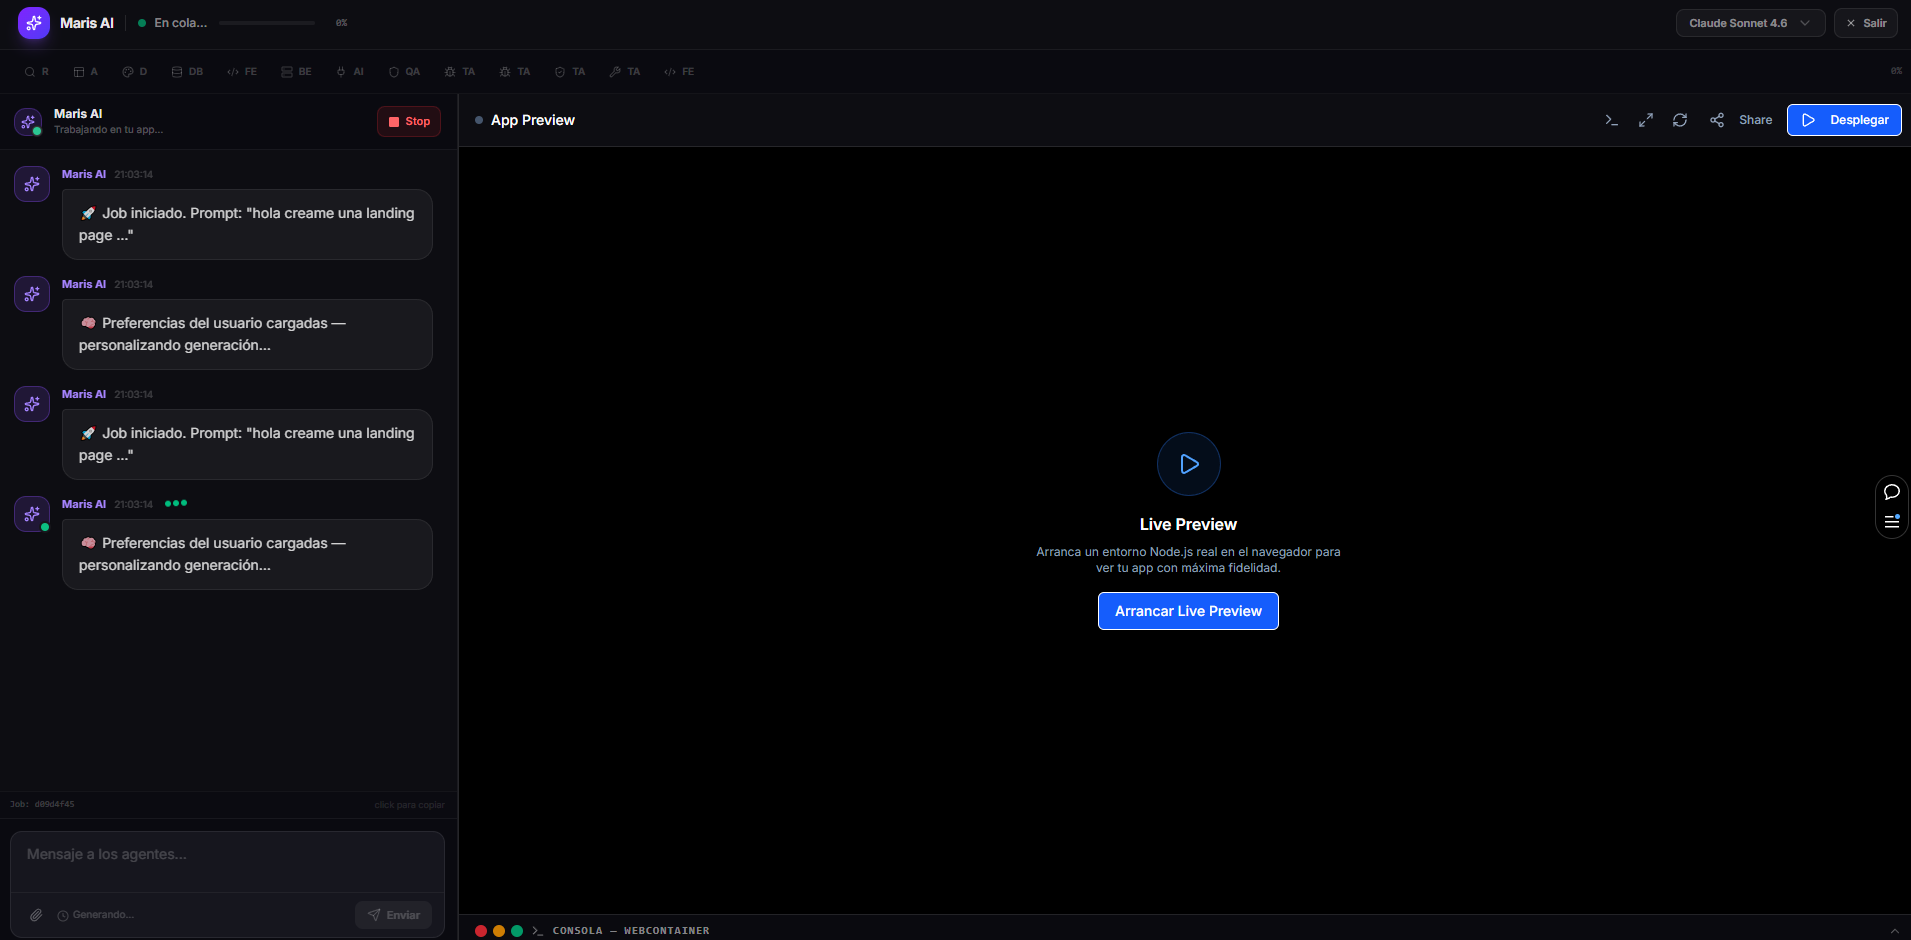This screenshot has height=940, width=1911.
Task: Open the list side panel icon
Action: point(1892,521)
